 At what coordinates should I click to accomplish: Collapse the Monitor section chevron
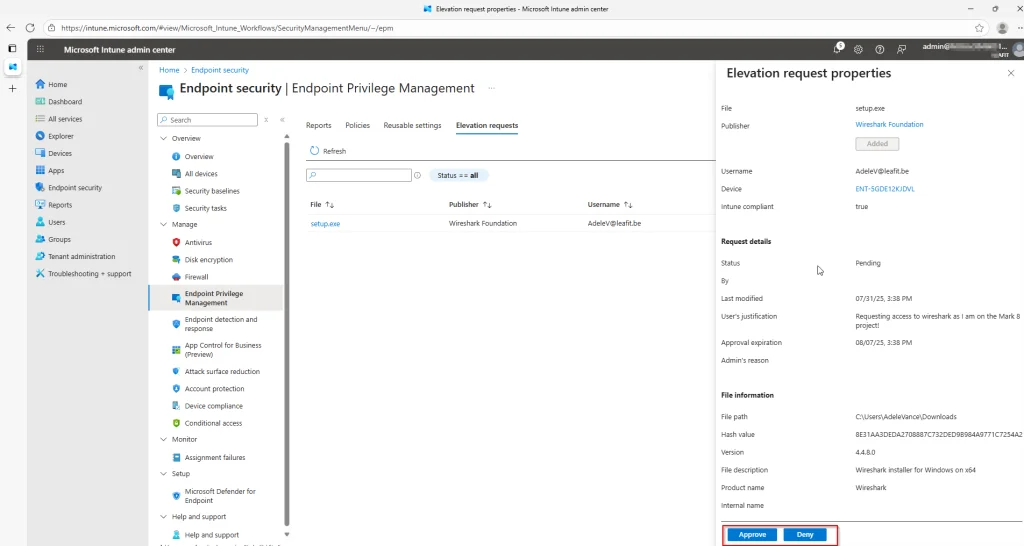pos(163,440)
